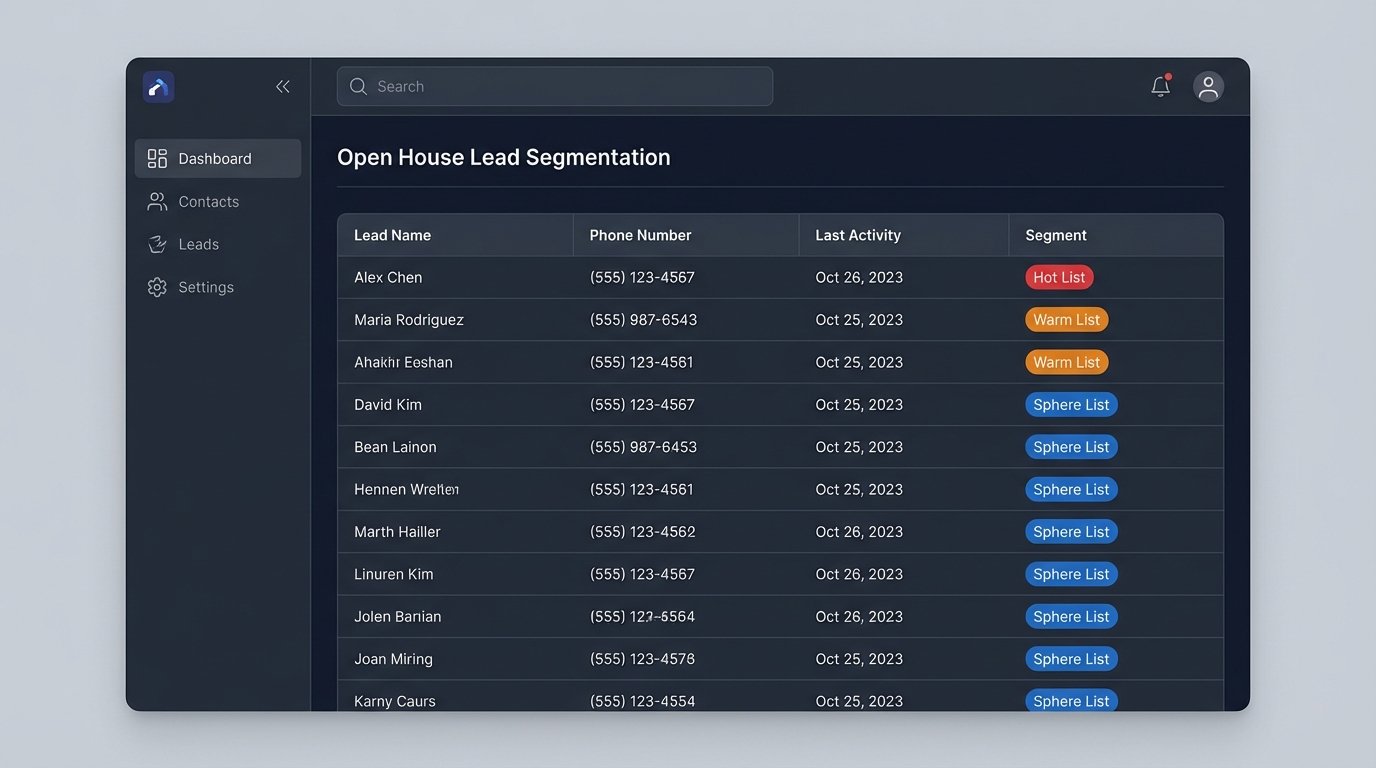Select the Leads menu item
Viewport: 1376px width, 768px height.
click(198, 244)
